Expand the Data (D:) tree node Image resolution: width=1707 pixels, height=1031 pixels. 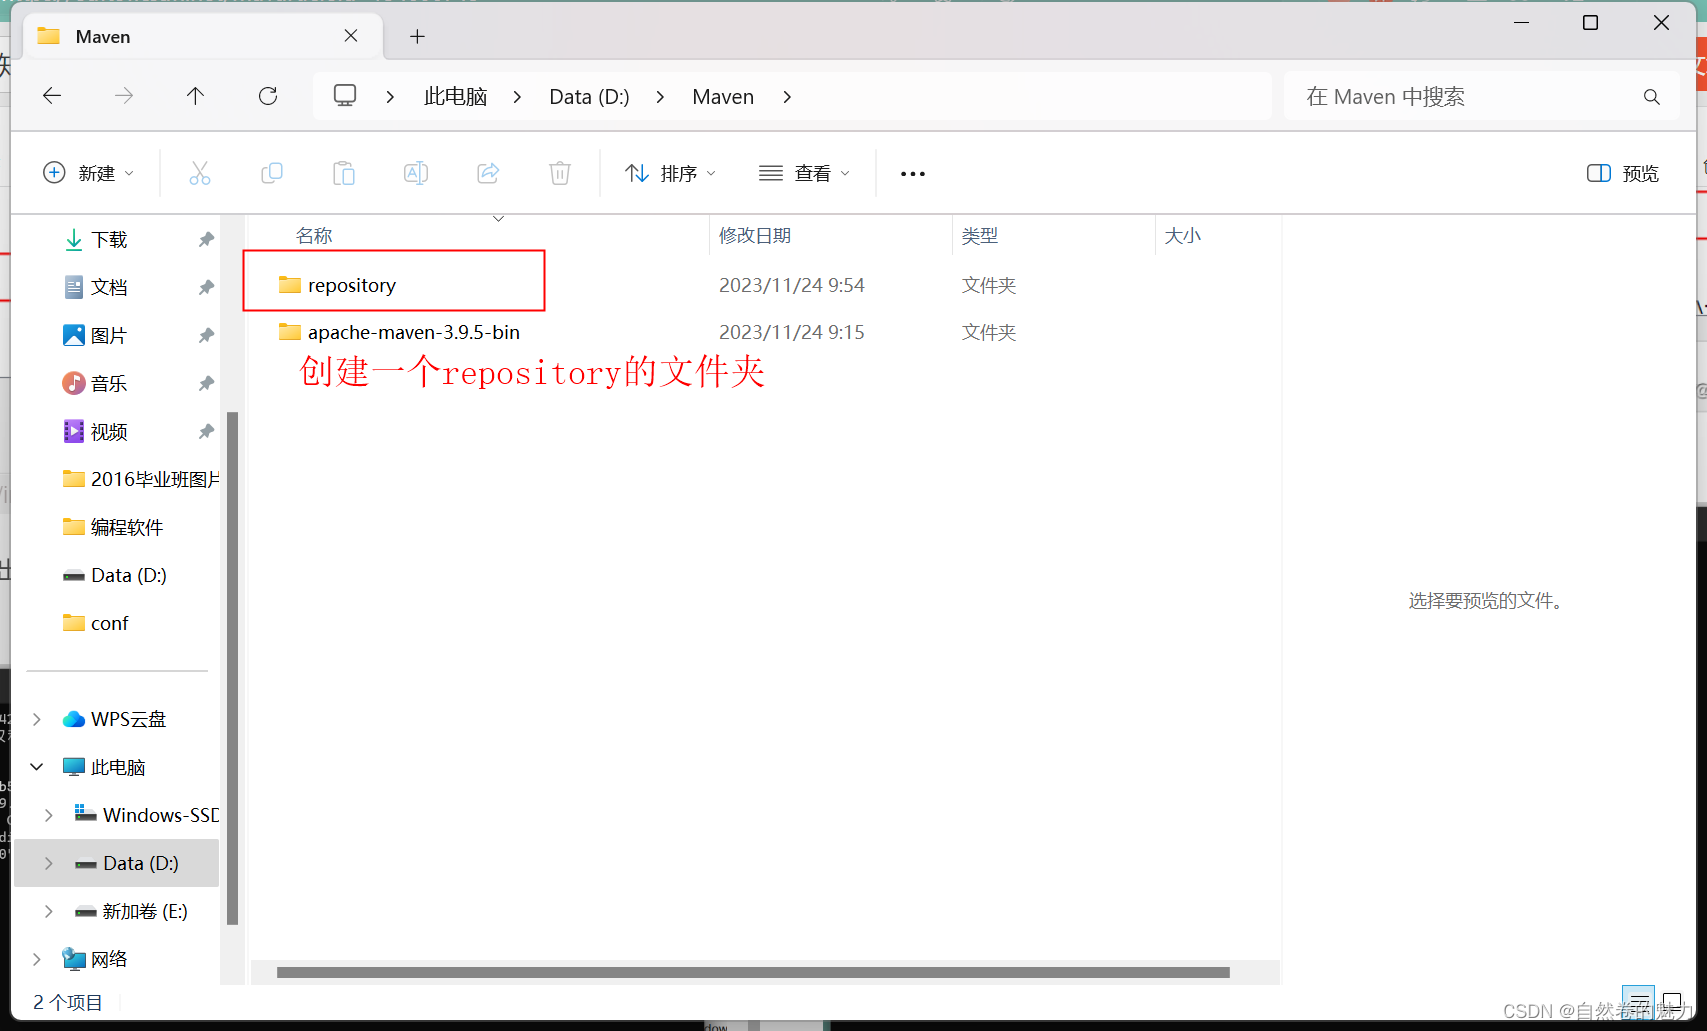[49, 863]
